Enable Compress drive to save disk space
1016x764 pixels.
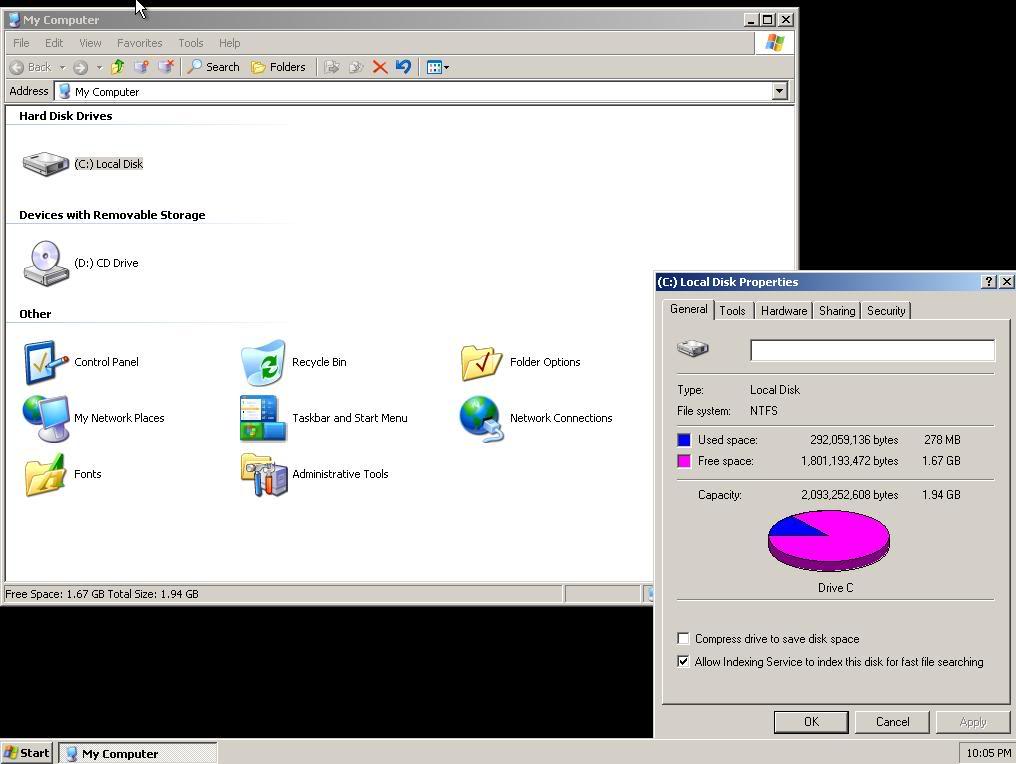(x=684, y=638)
